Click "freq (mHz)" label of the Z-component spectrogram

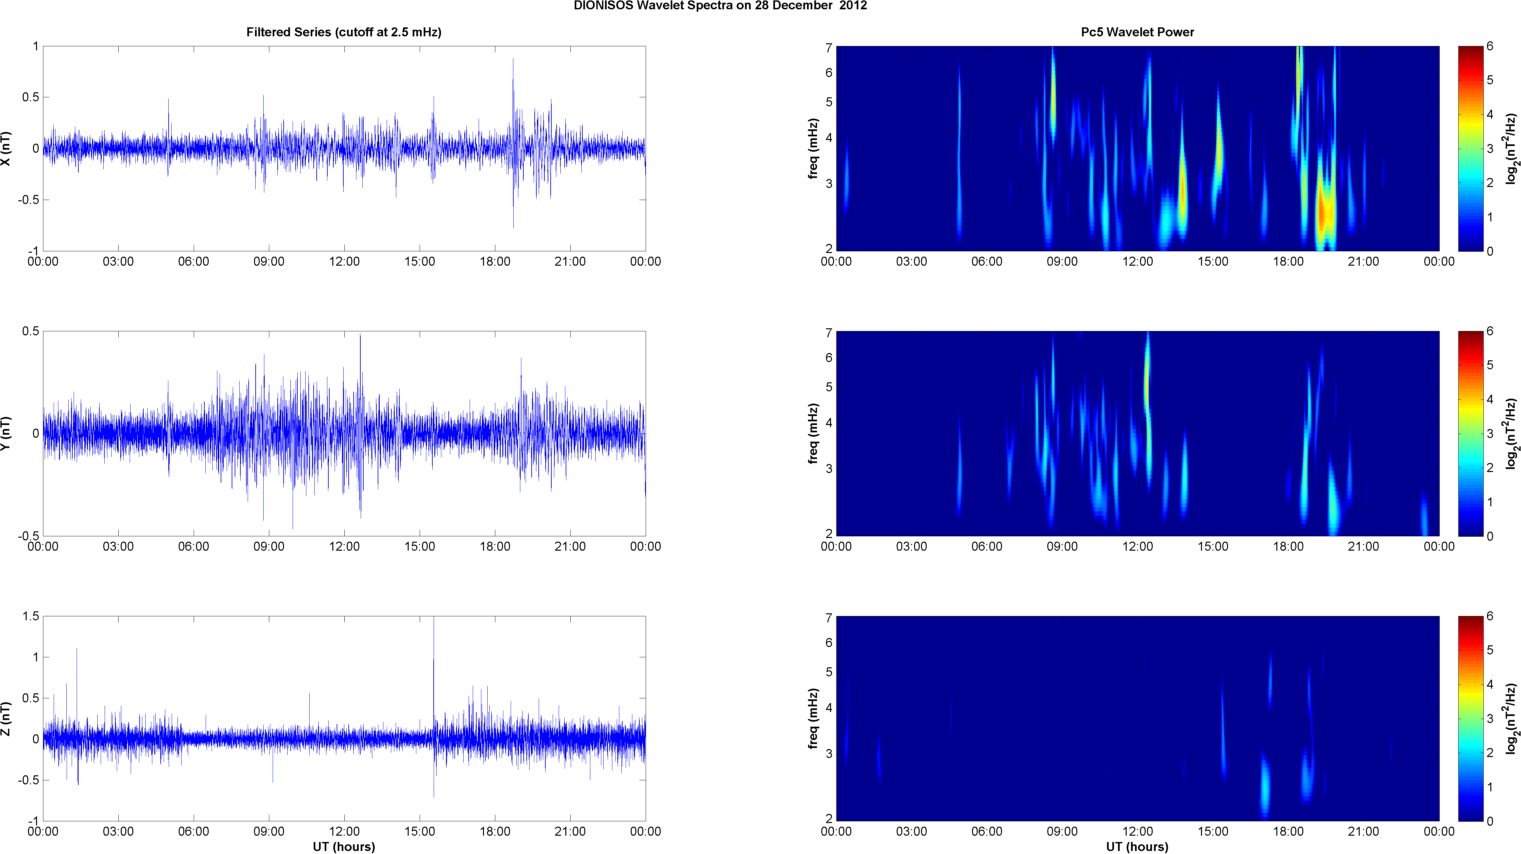tap(813, 718)
